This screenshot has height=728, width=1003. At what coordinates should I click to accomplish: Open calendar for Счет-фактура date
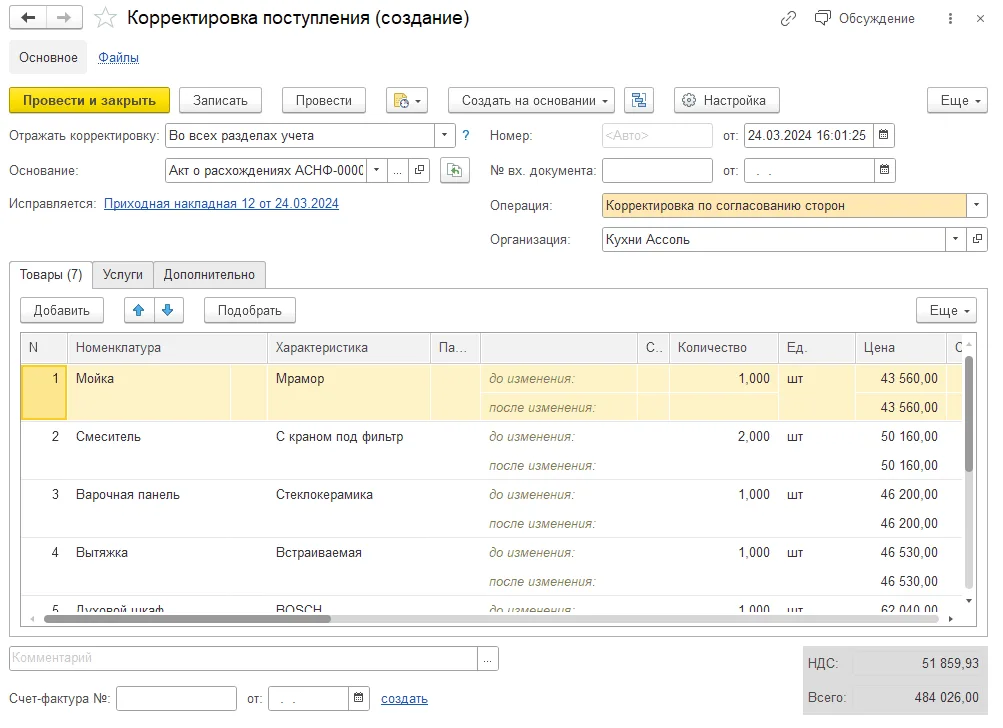[x=359, y=698]
